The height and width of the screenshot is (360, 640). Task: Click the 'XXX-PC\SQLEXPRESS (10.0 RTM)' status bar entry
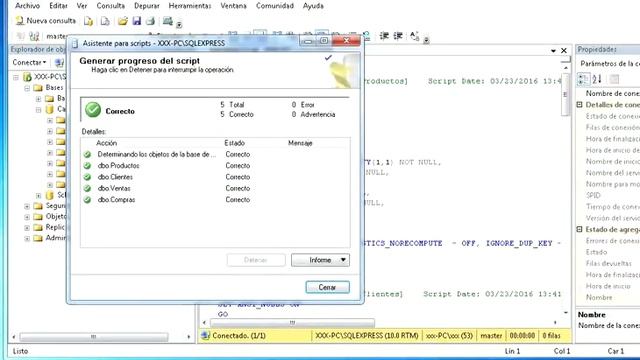click(x=367, y=336)
